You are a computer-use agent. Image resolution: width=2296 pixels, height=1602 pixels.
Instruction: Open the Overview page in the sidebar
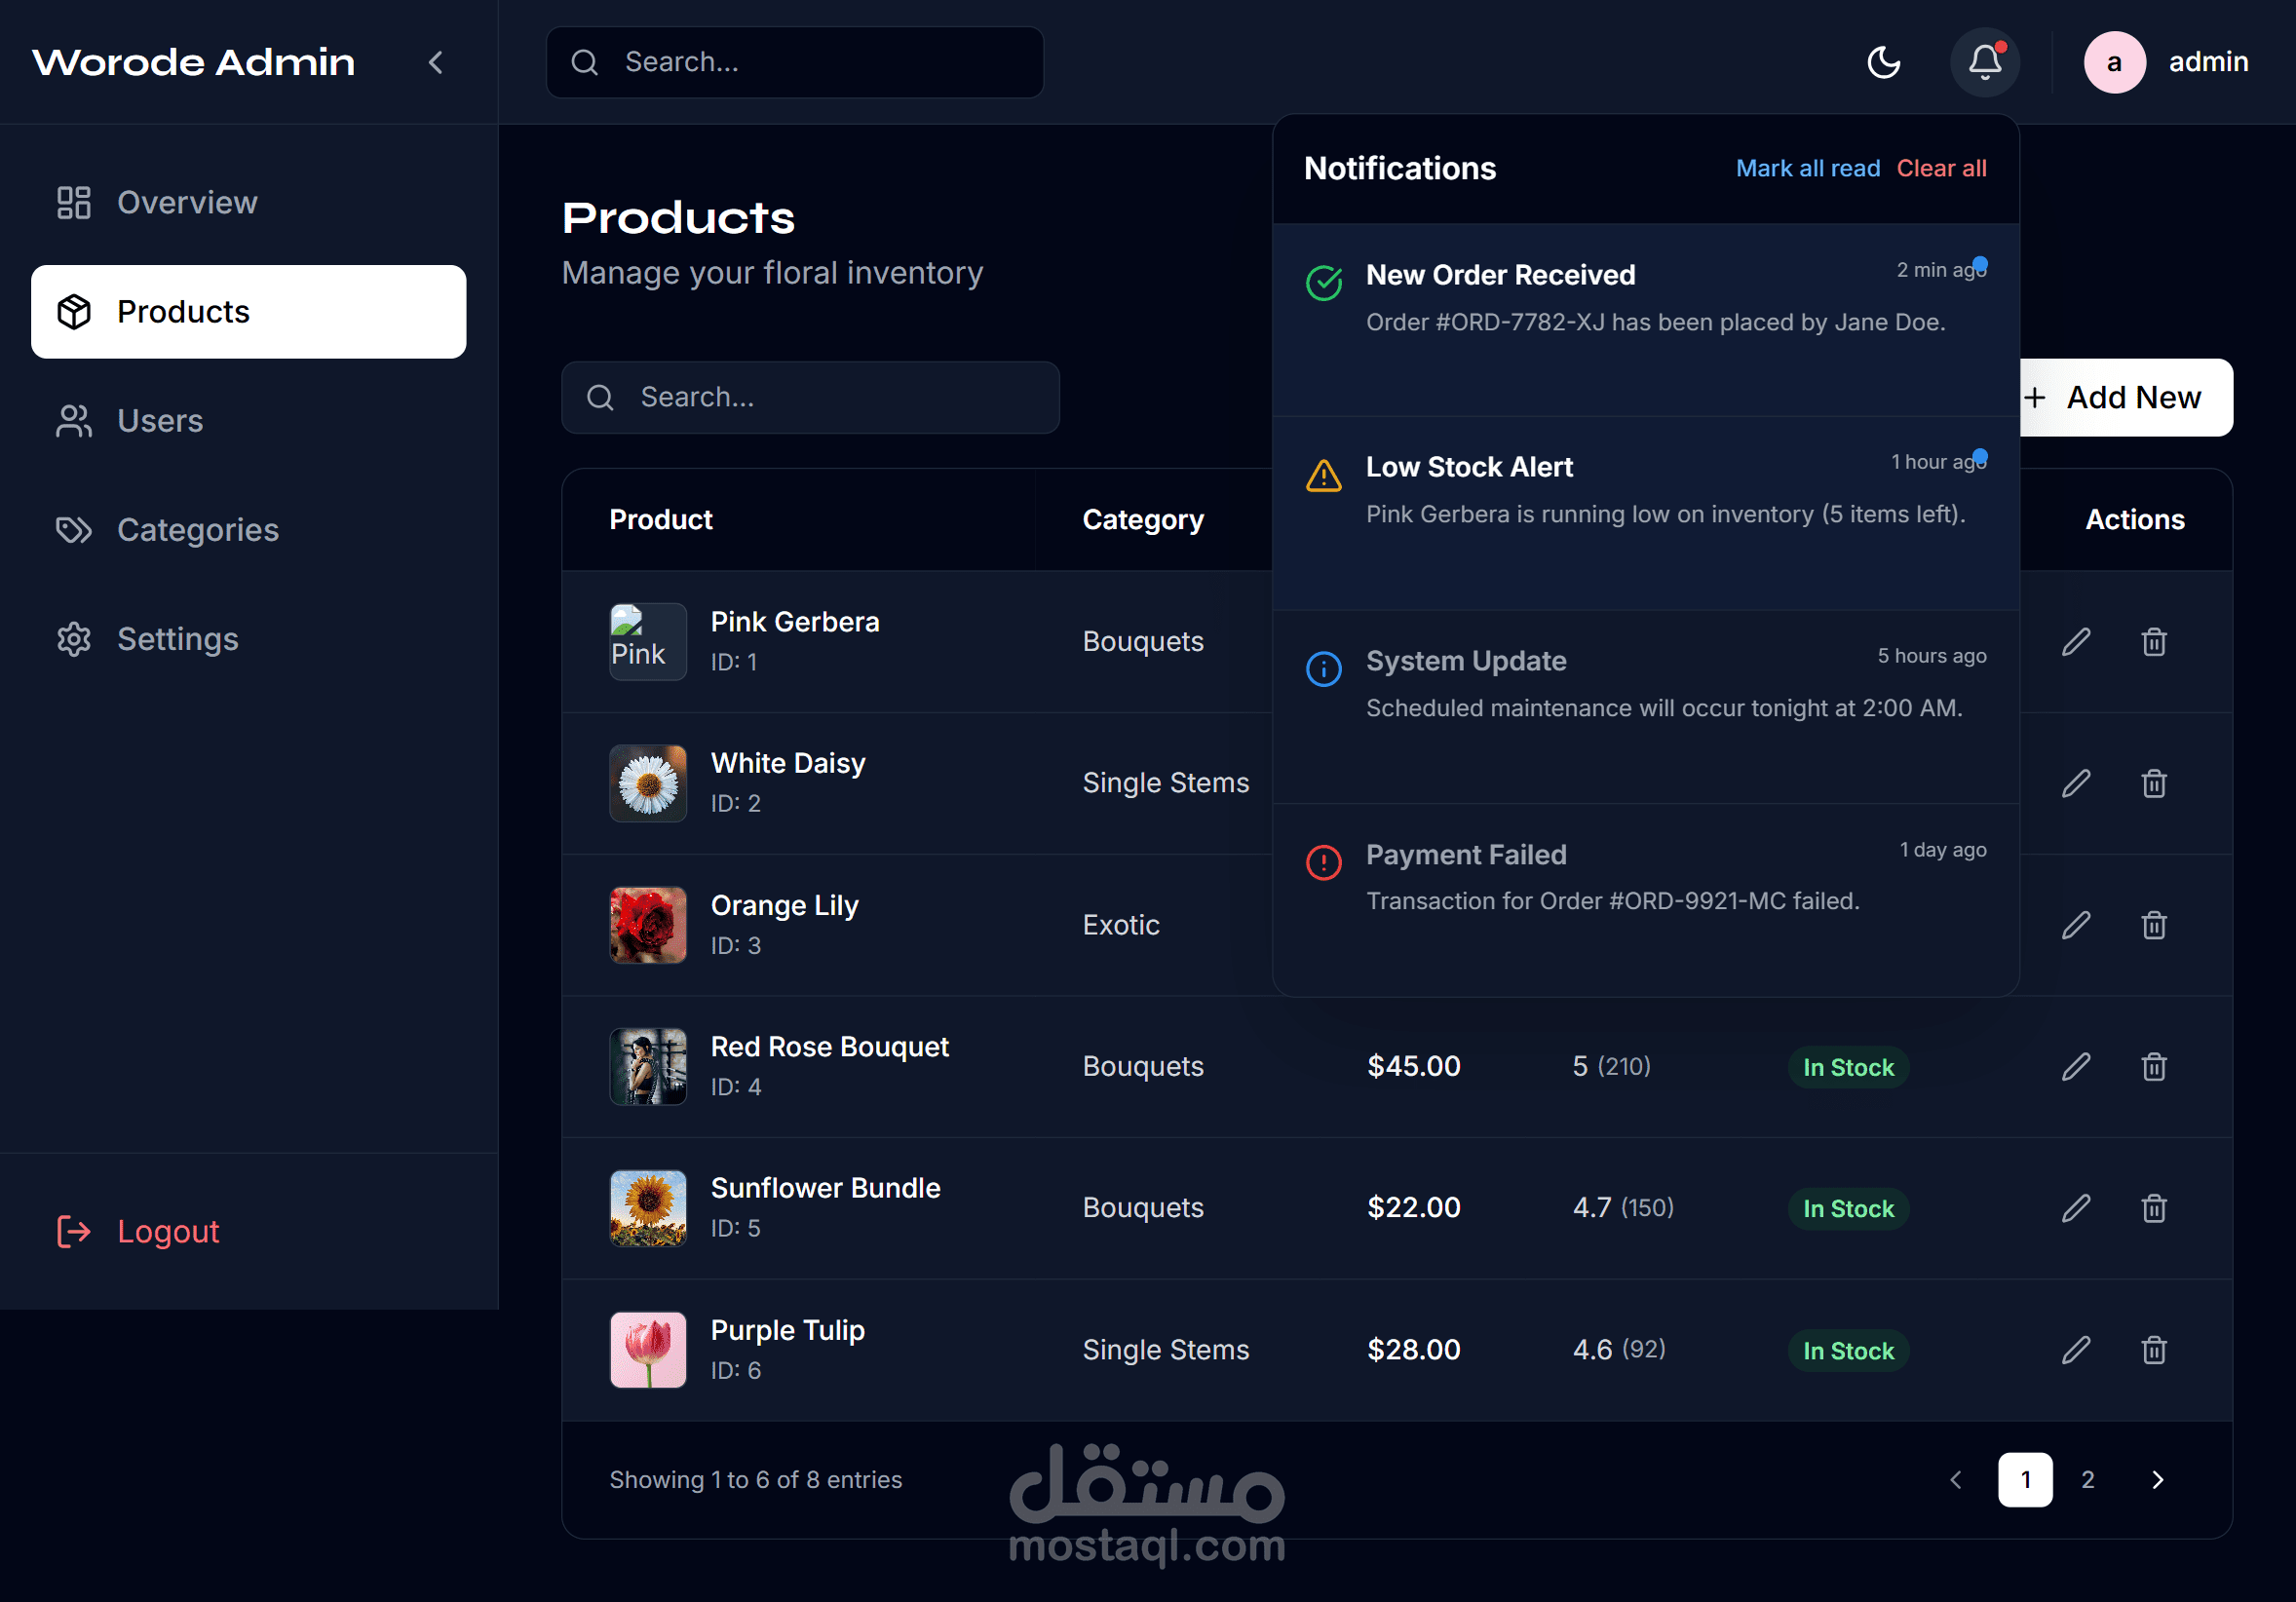[187, 202]
